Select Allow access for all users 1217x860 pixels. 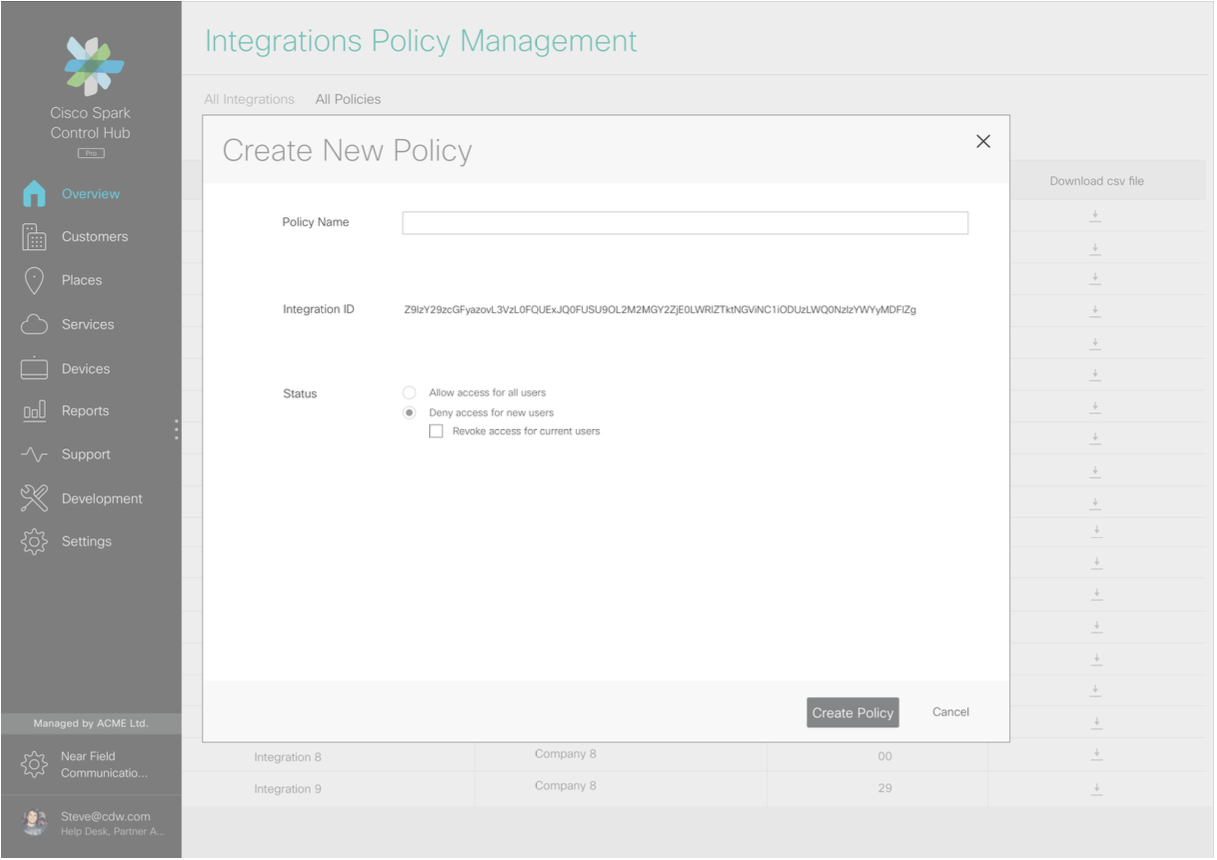click(x=409, y=393)
